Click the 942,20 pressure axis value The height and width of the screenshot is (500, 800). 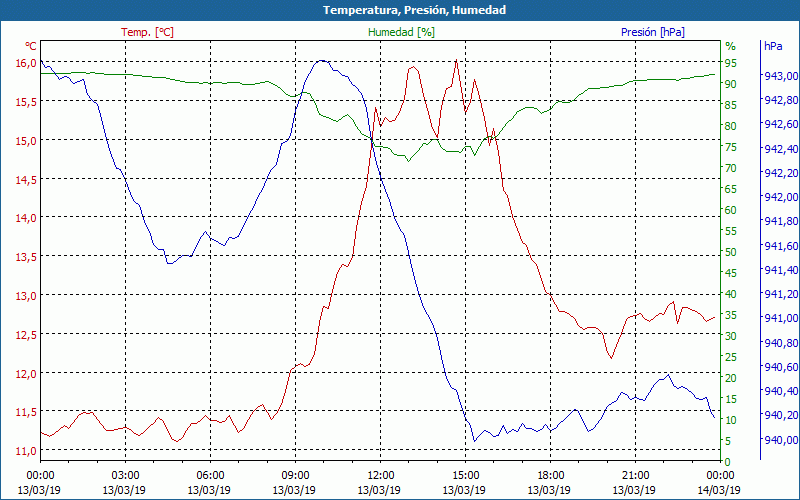[x=781, y=172]
